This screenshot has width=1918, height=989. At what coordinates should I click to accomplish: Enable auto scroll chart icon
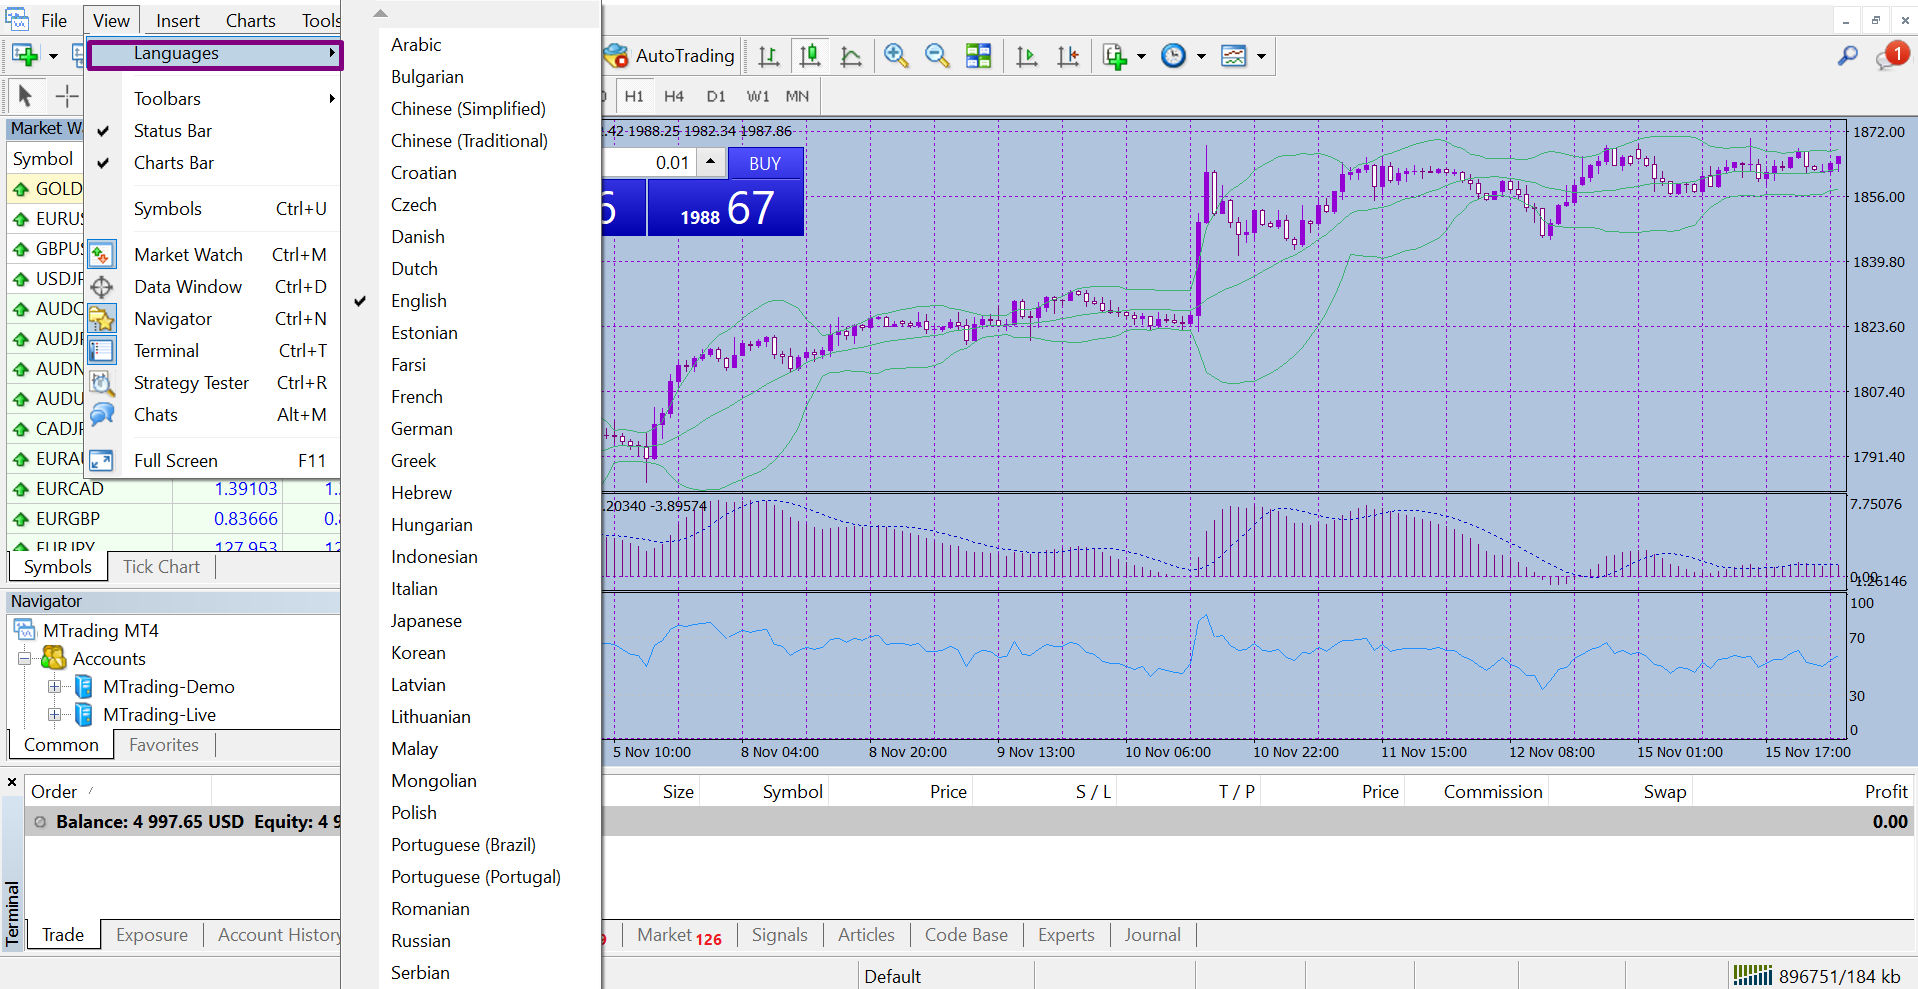(x=1027, y=56)
